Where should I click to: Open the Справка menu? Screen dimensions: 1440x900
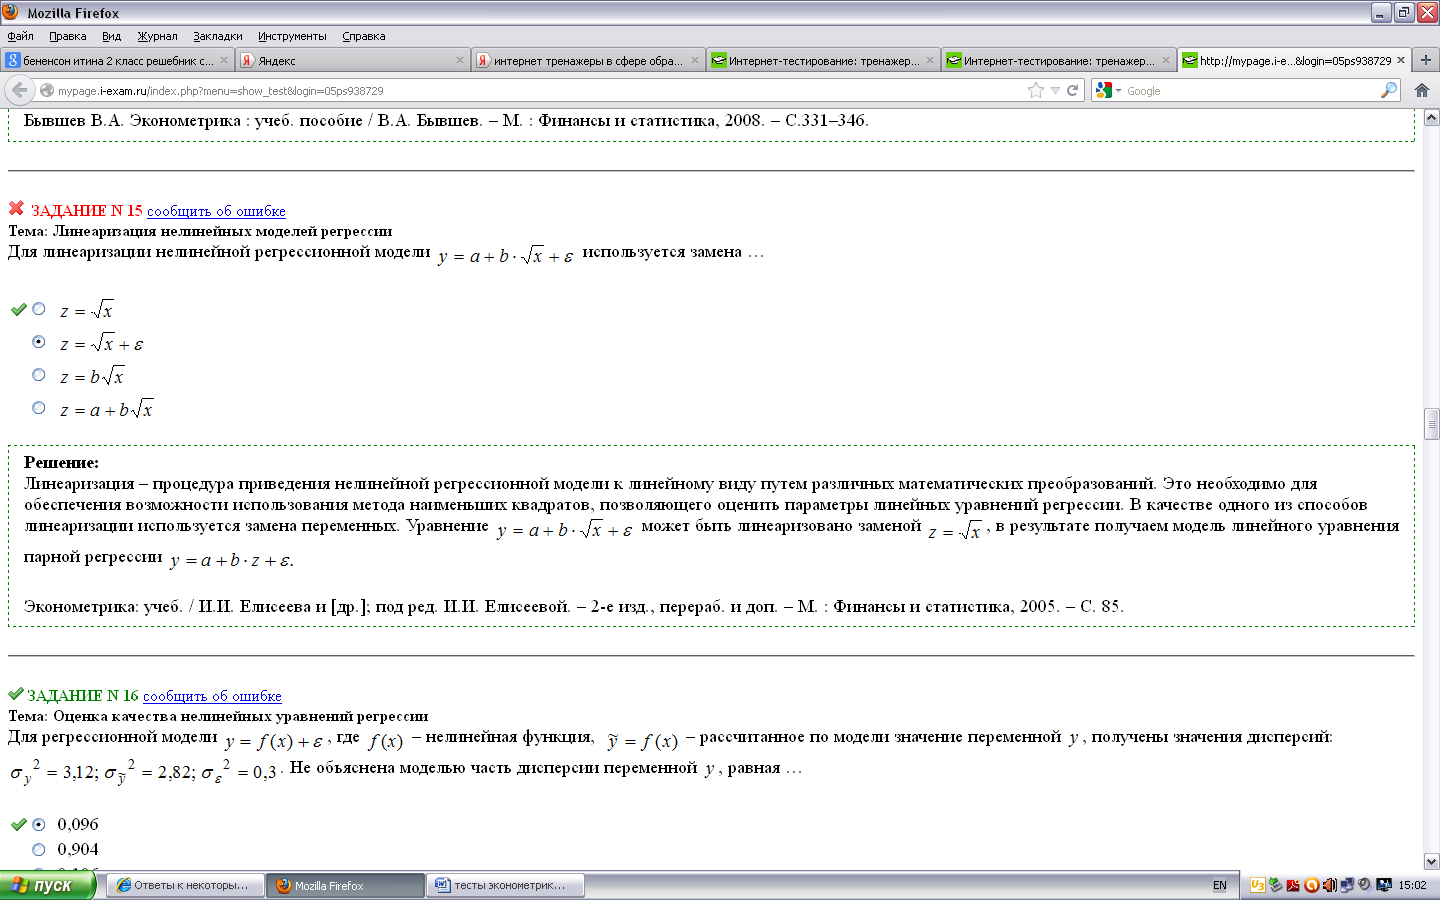click(363, 36)
